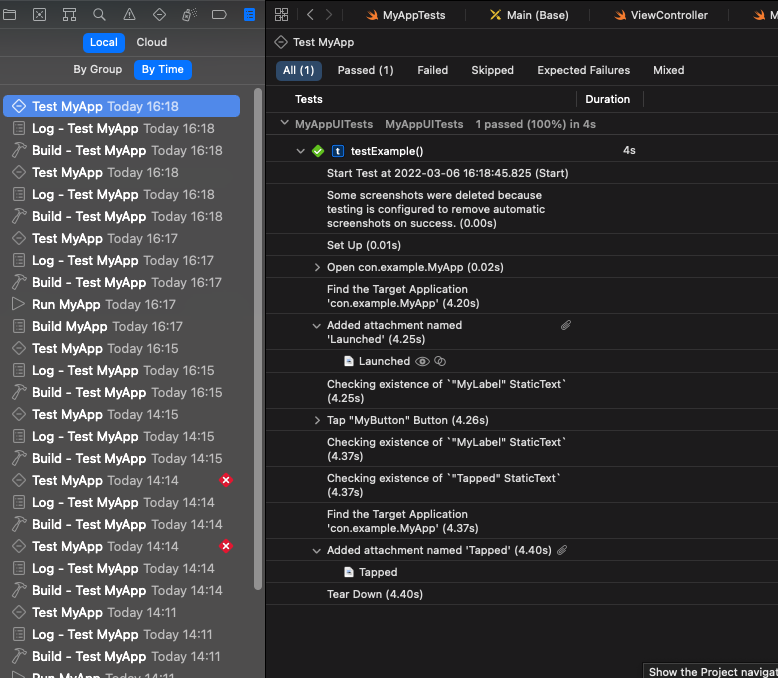This screenshot has height=678, width=778.
Task: Select Test MyApp Today 16:18 selected report
Action: tap(122, 106)
